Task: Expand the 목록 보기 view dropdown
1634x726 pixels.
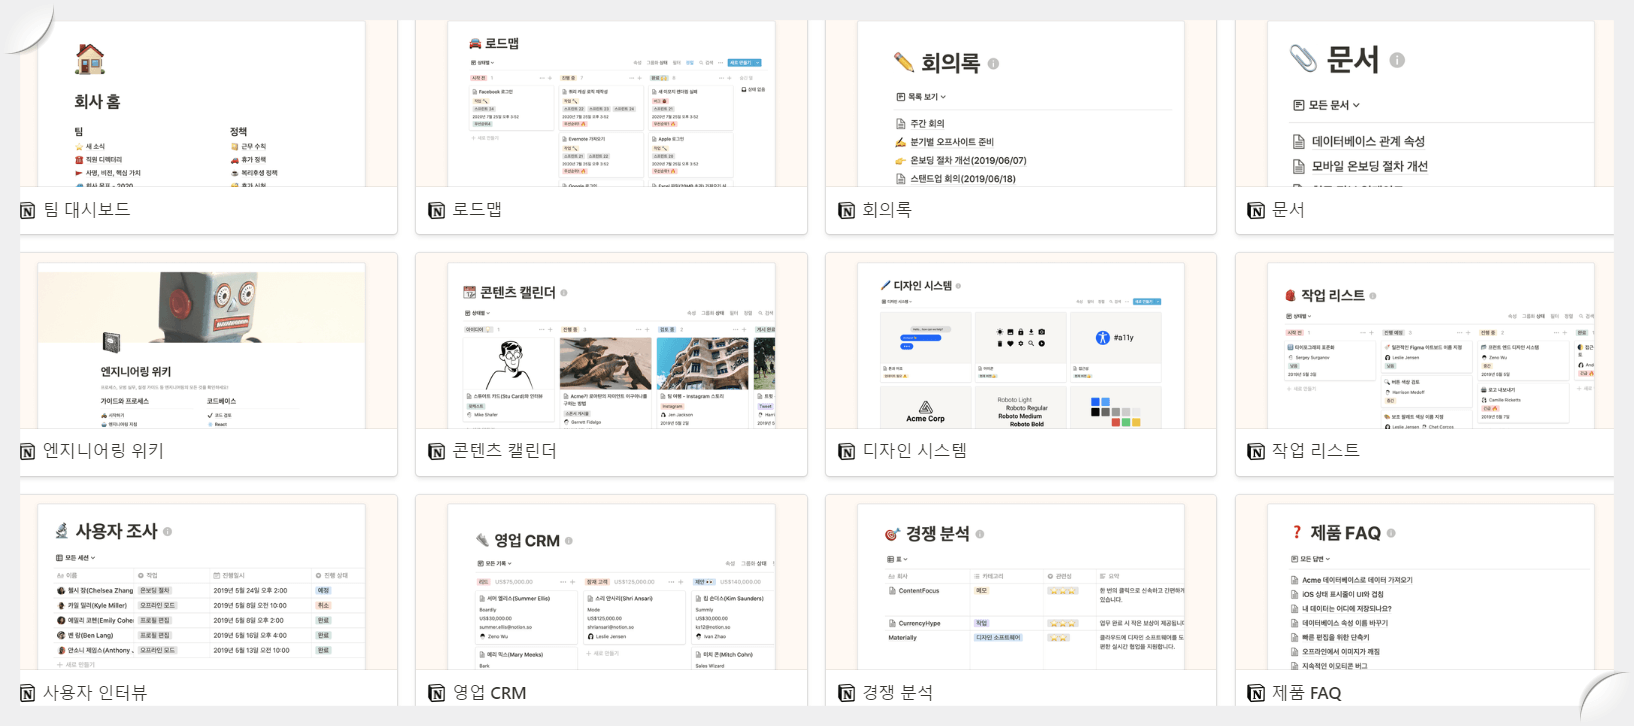Action: coord(921,97)
